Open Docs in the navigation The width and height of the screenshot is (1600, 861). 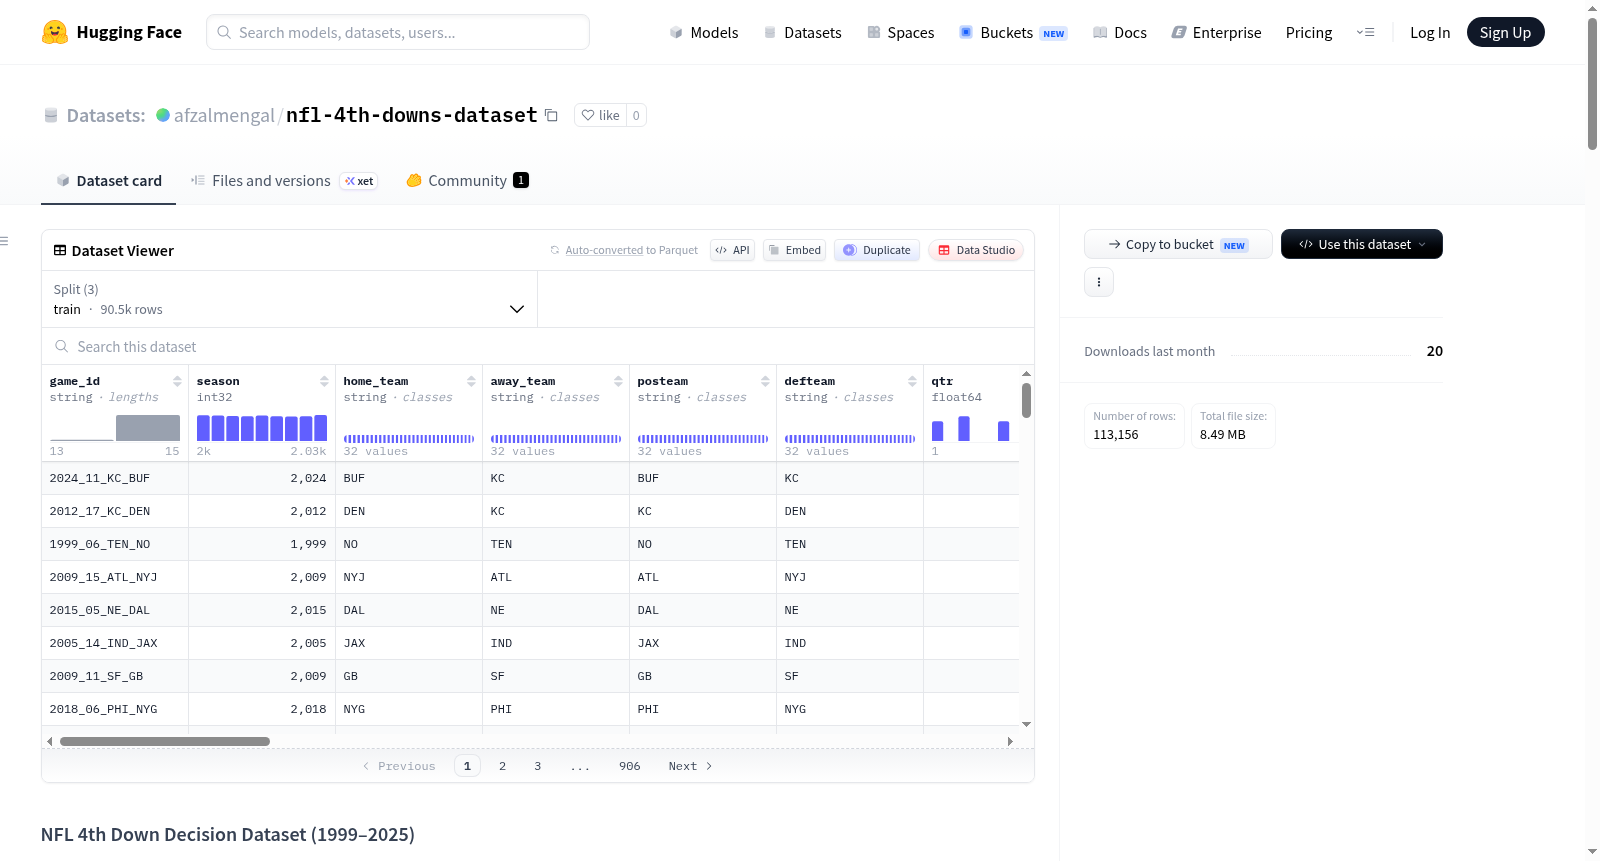click(1120, 32)
